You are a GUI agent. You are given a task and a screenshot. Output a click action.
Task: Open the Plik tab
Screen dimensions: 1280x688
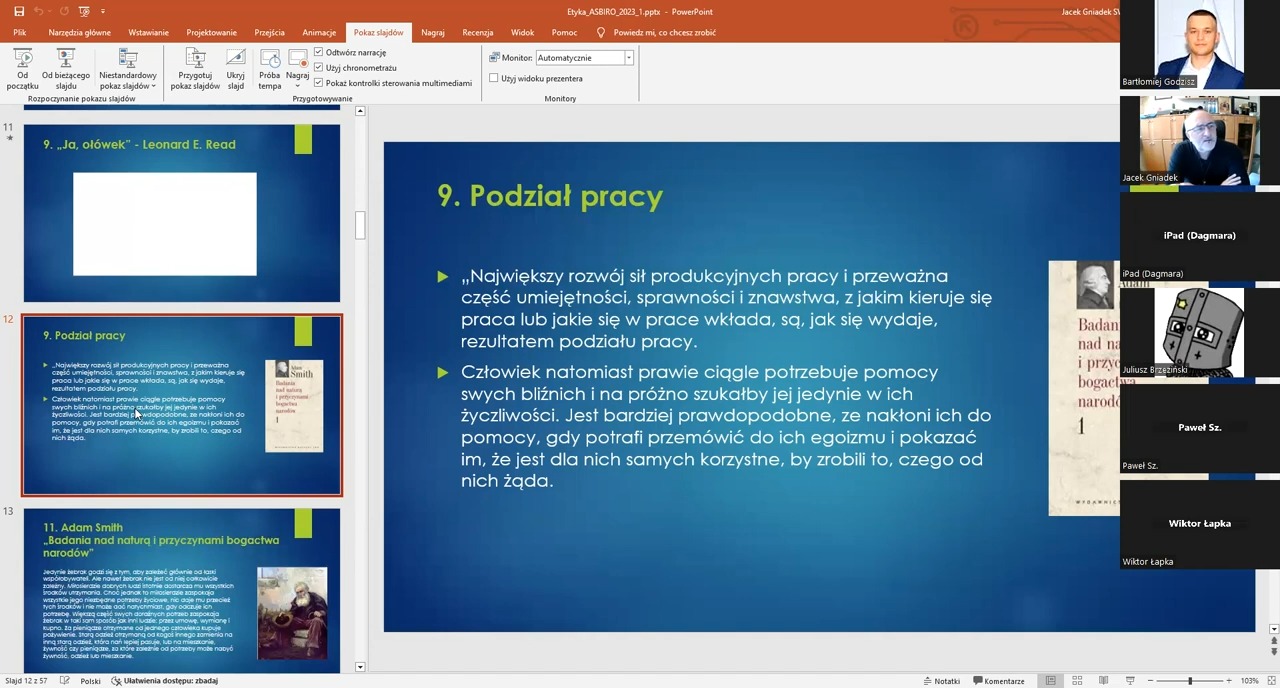20,32
